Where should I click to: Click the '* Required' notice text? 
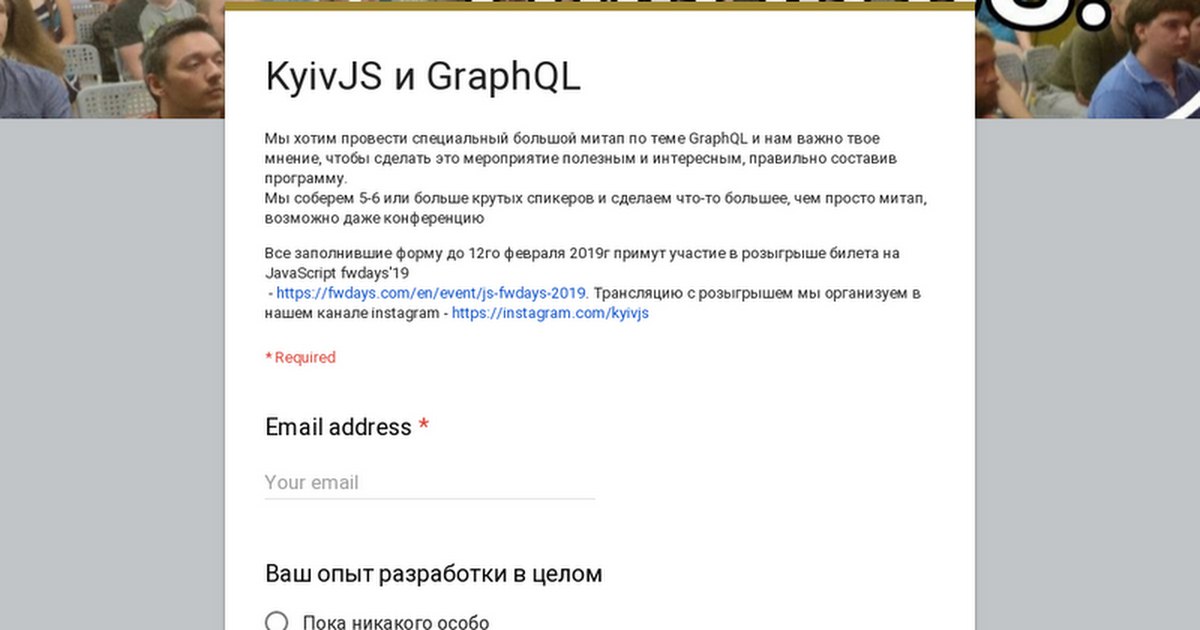pos(300,357)
